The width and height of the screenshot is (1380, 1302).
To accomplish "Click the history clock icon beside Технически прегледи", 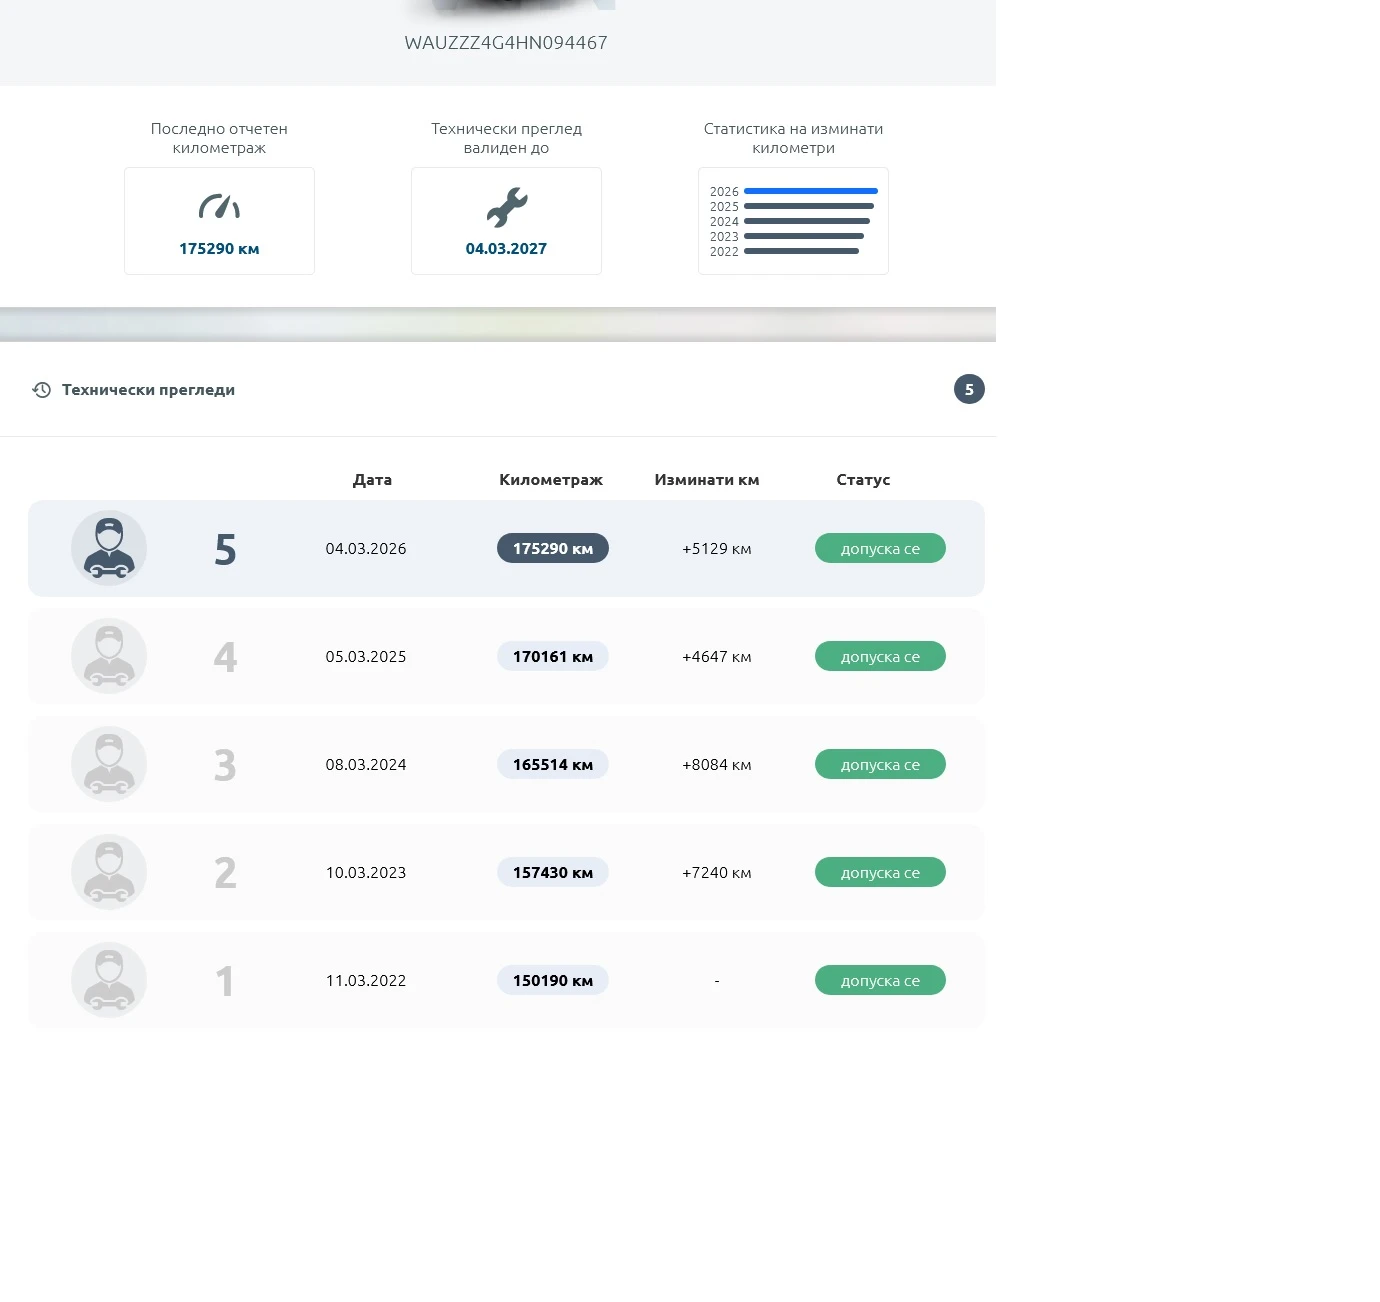I will pyautogui.click(x=42, y=390).
